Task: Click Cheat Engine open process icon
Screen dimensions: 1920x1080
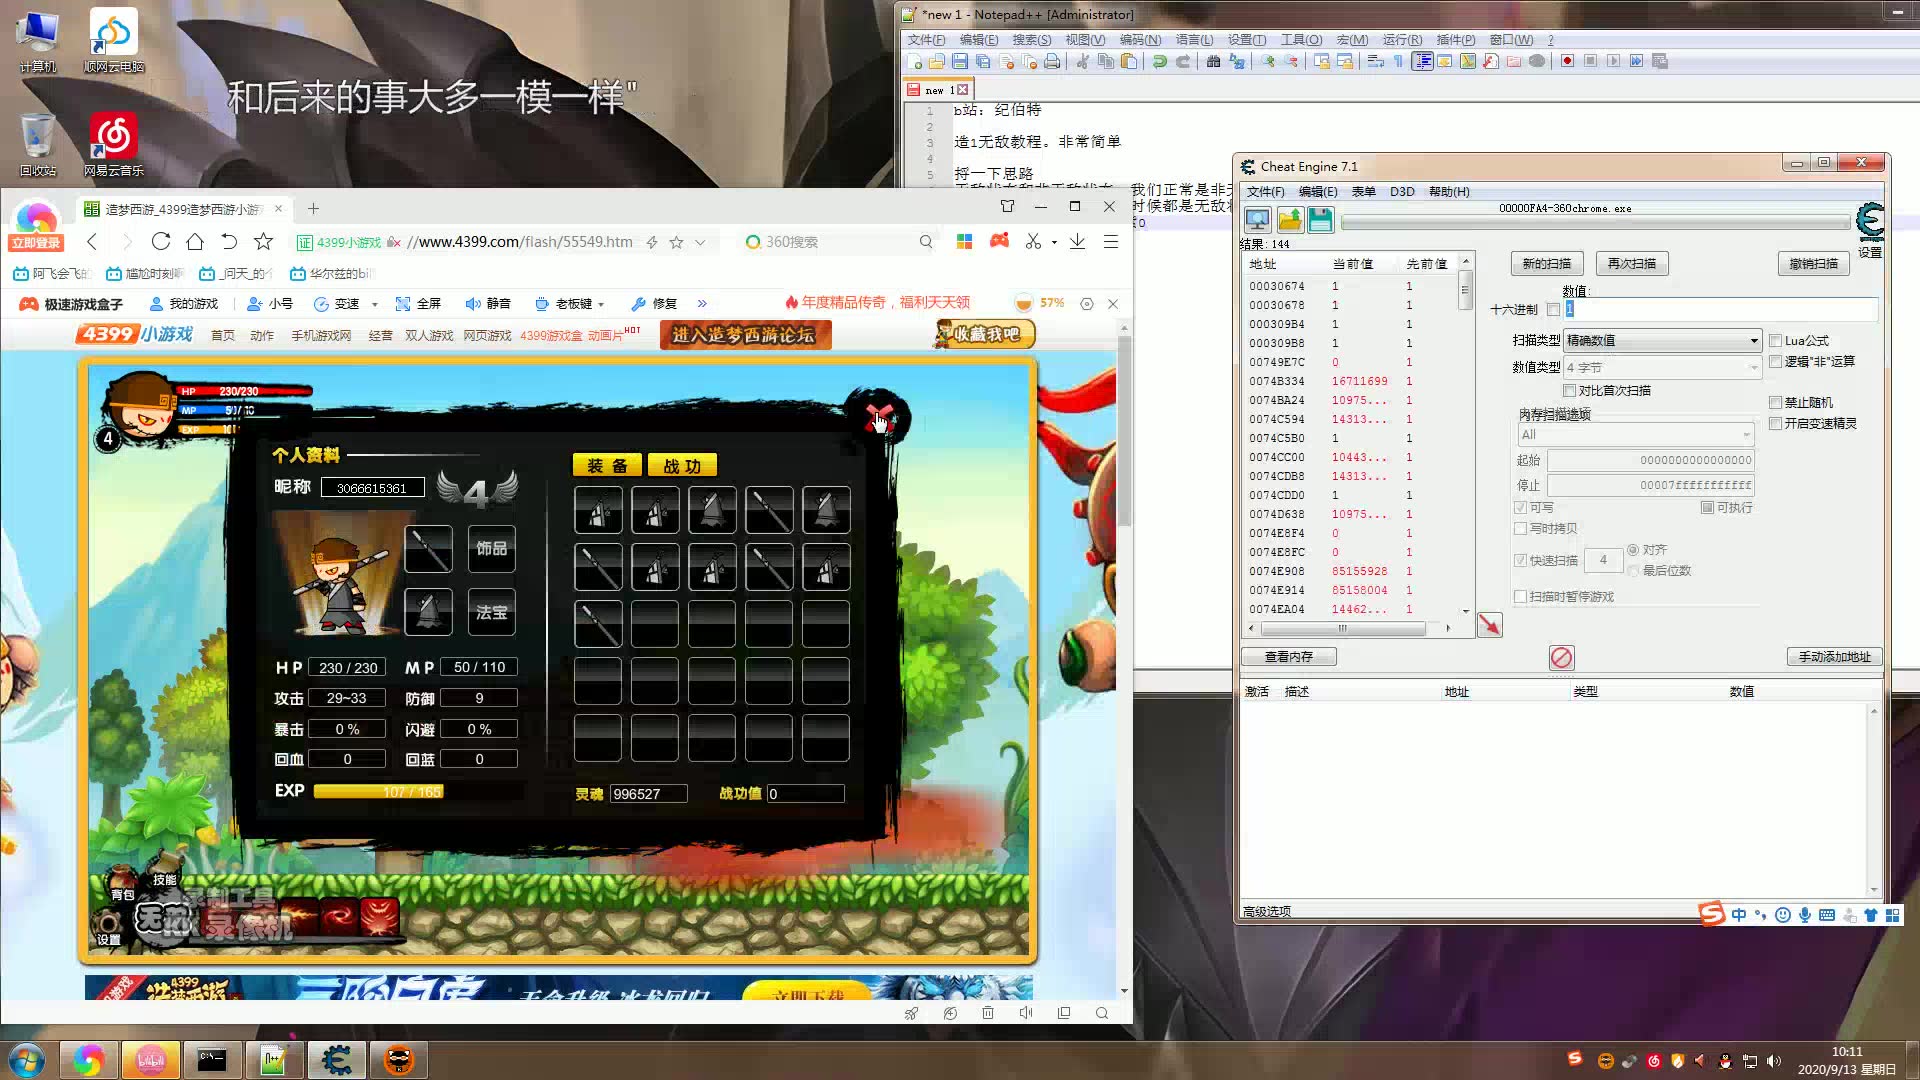Action: [1257, 220]
